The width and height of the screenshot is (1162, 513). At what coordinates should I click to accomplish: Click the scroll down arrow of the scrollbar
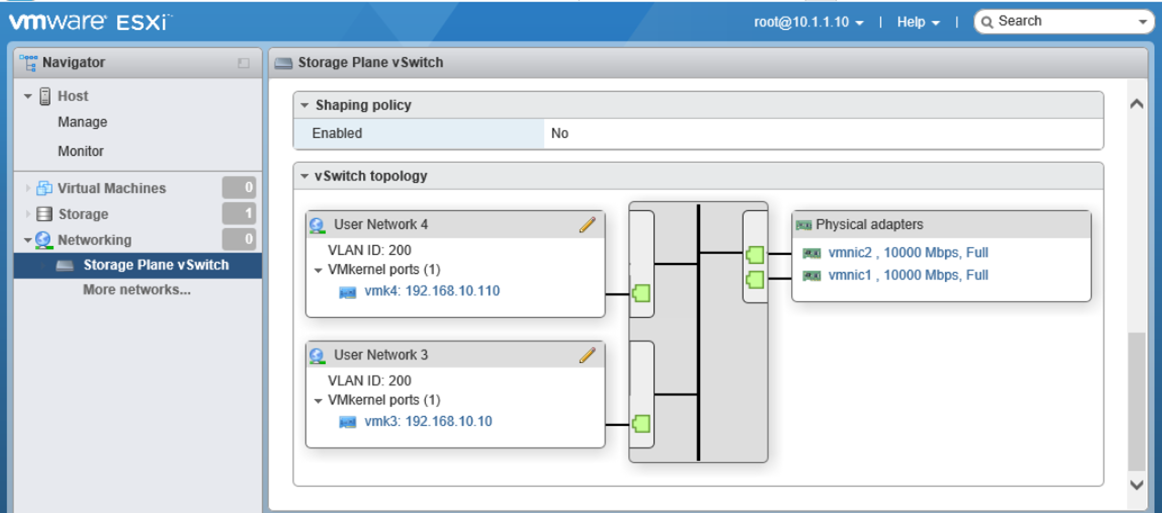1136,484
